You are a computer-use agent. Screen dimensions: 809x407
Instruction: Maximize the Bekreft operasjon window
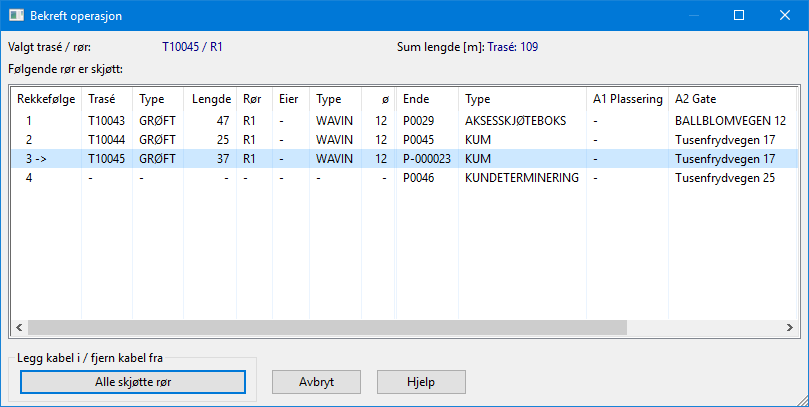point(739,15)
